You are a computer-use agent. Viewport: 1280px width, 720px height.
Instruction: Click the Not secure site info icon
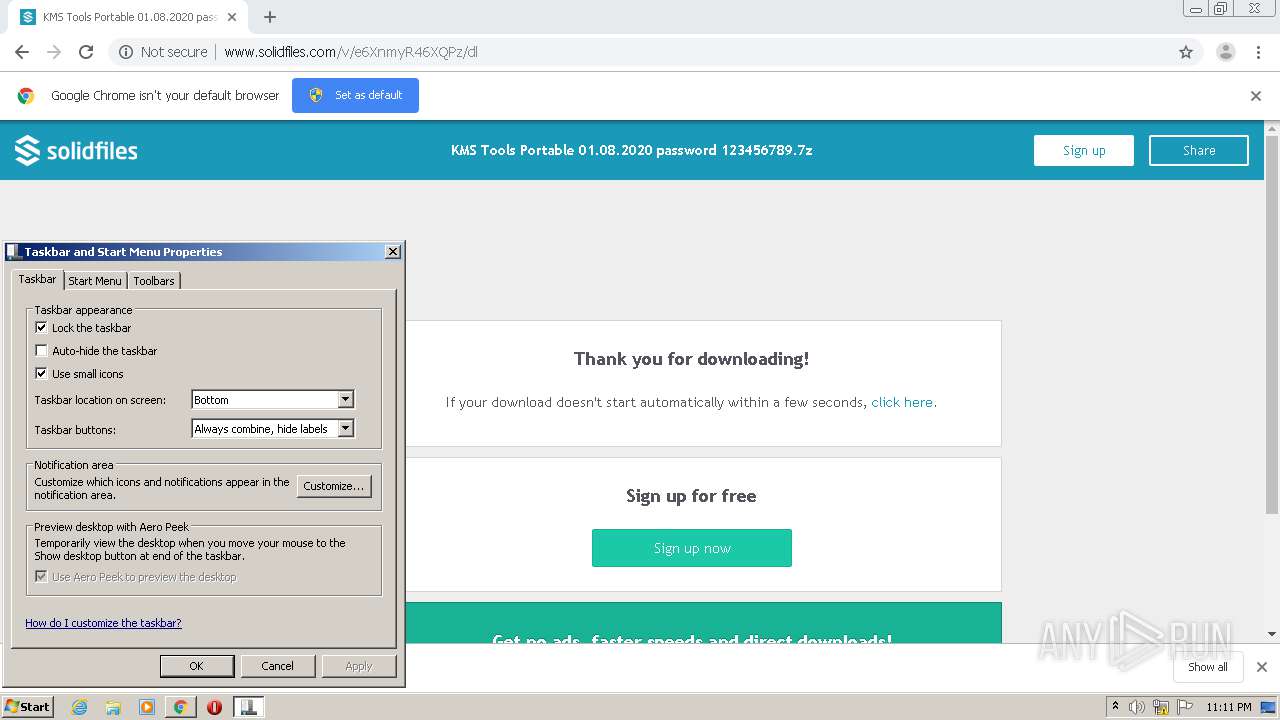coord(126,52)
